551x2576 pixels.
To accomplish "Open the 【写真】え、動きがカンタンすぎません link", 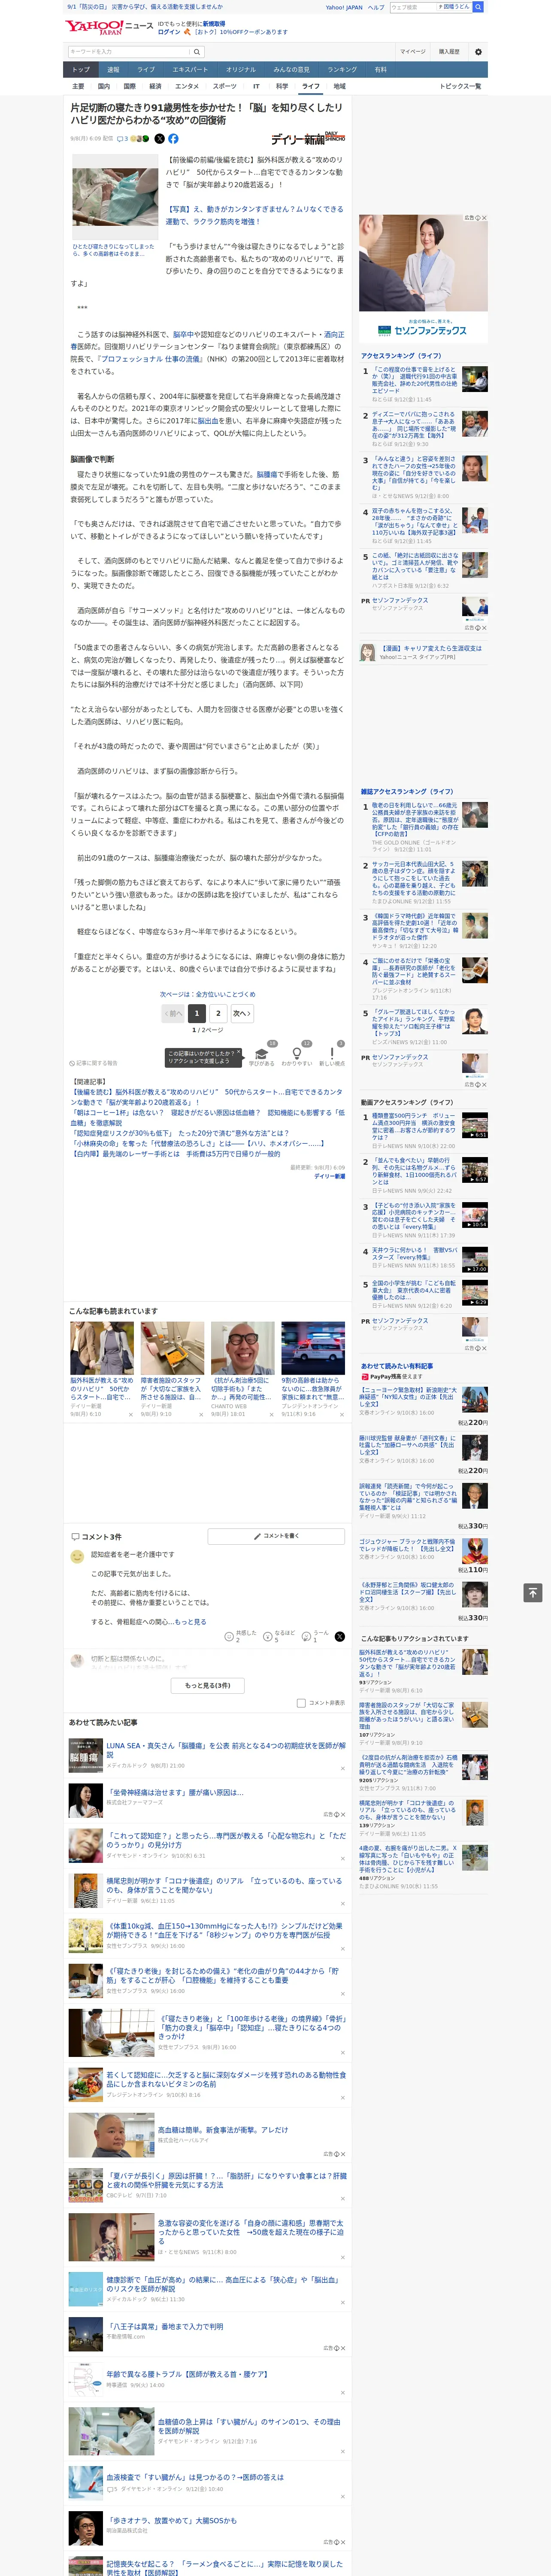I will pos(254,215).
